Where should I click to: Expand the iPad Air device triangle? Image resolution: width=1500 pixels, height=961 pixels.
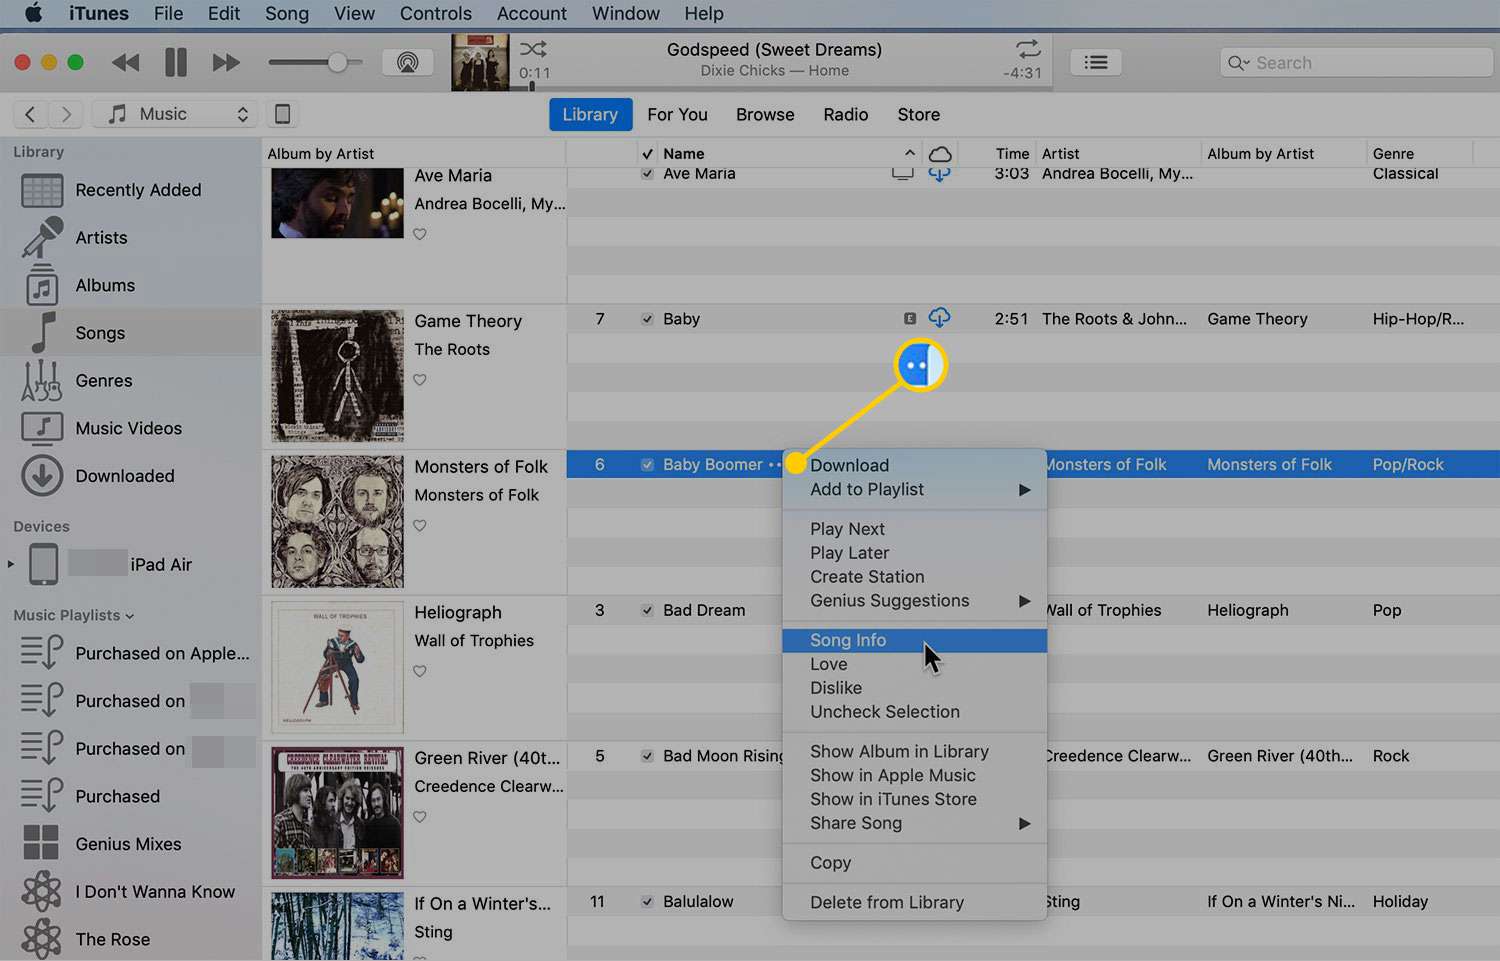coord(11,564)
